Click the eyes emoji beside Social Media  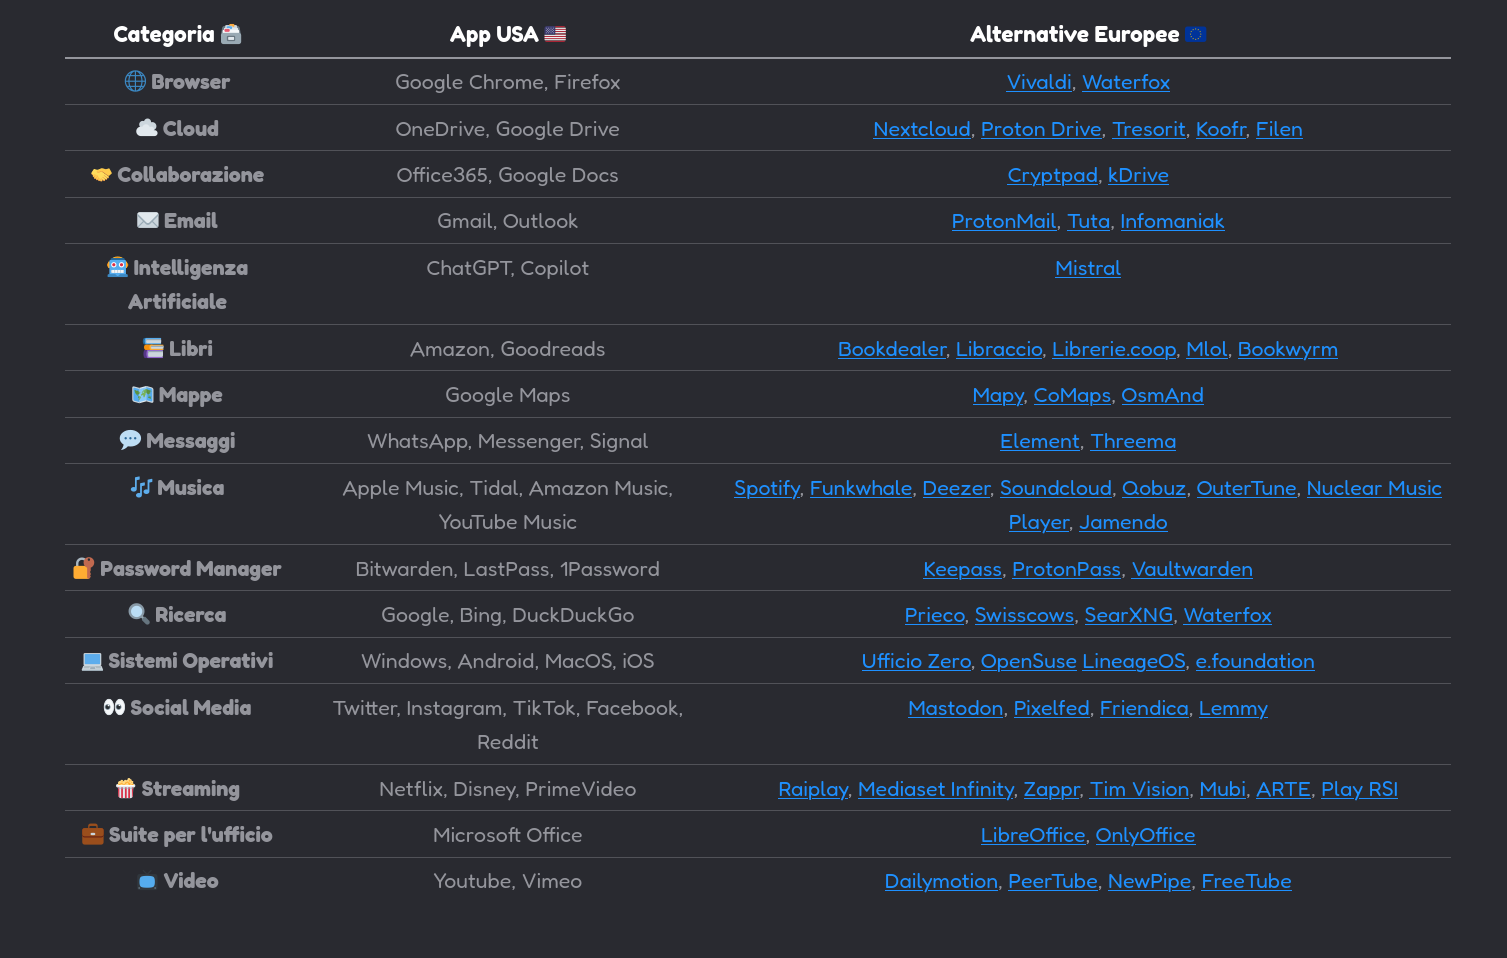tap(114, 707)
